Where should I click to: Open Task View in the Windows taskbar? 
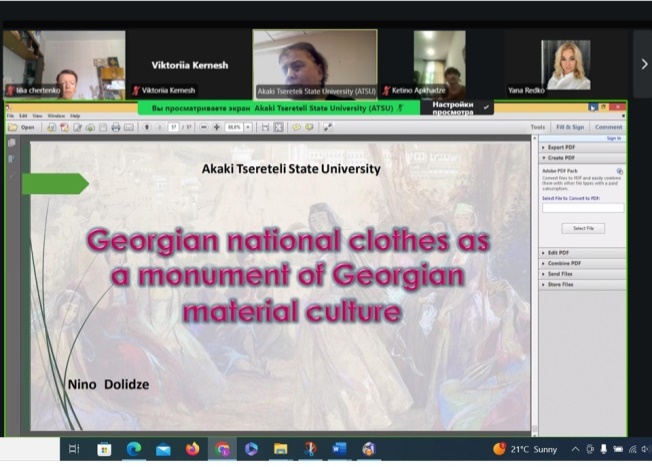[74, 449]
